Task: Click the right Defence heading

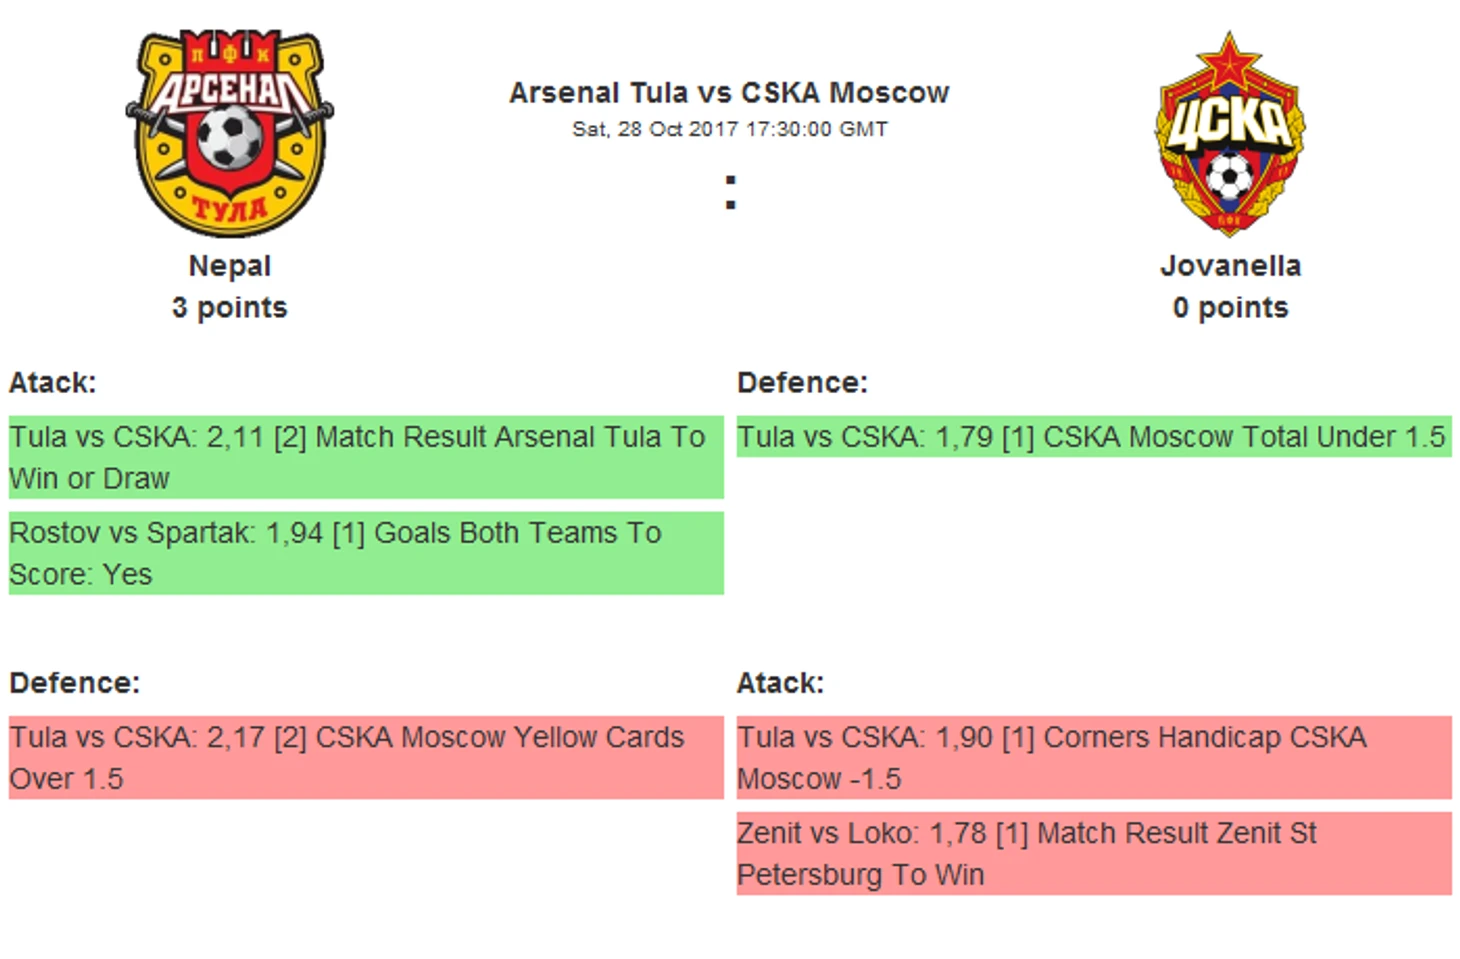Action: point(802,383)
